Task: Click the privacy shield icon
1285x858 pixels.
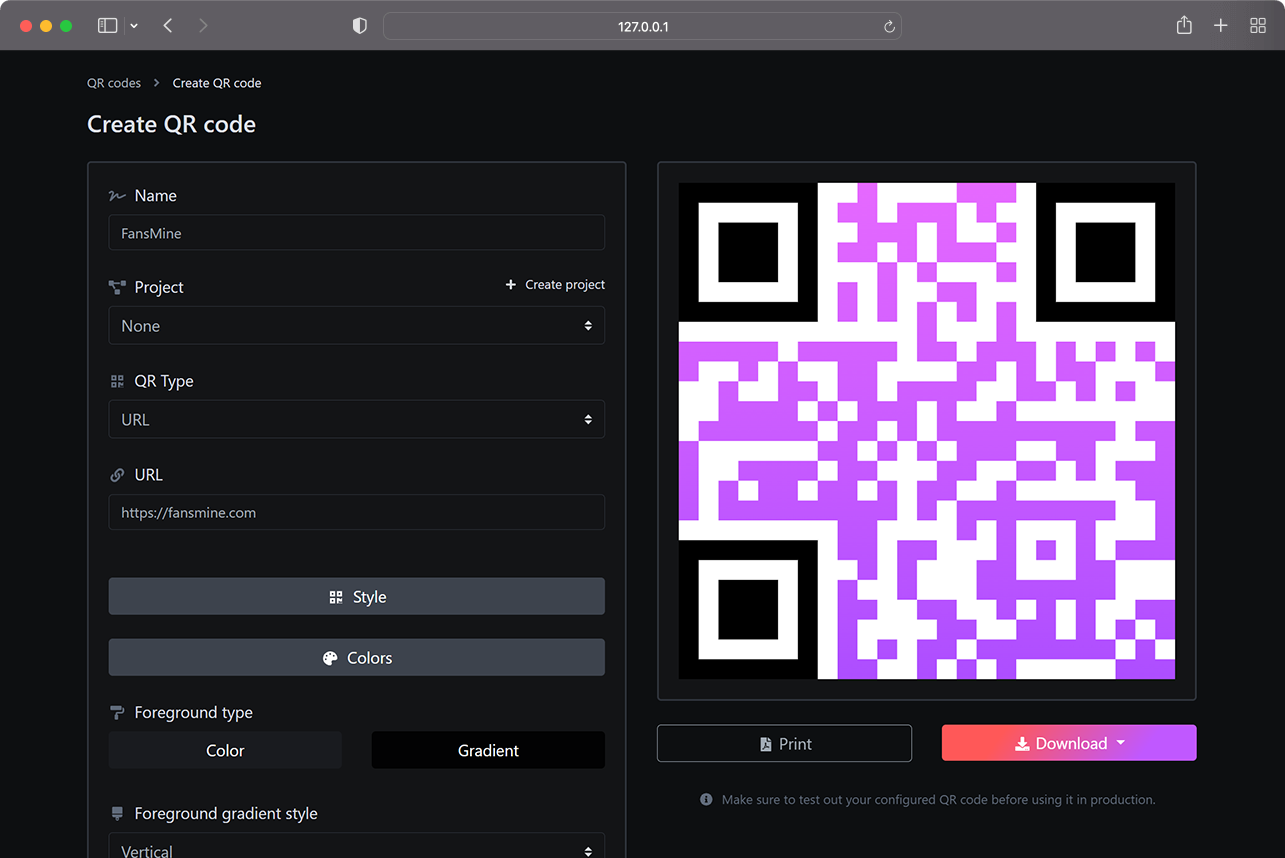Action: pos(360,26)
